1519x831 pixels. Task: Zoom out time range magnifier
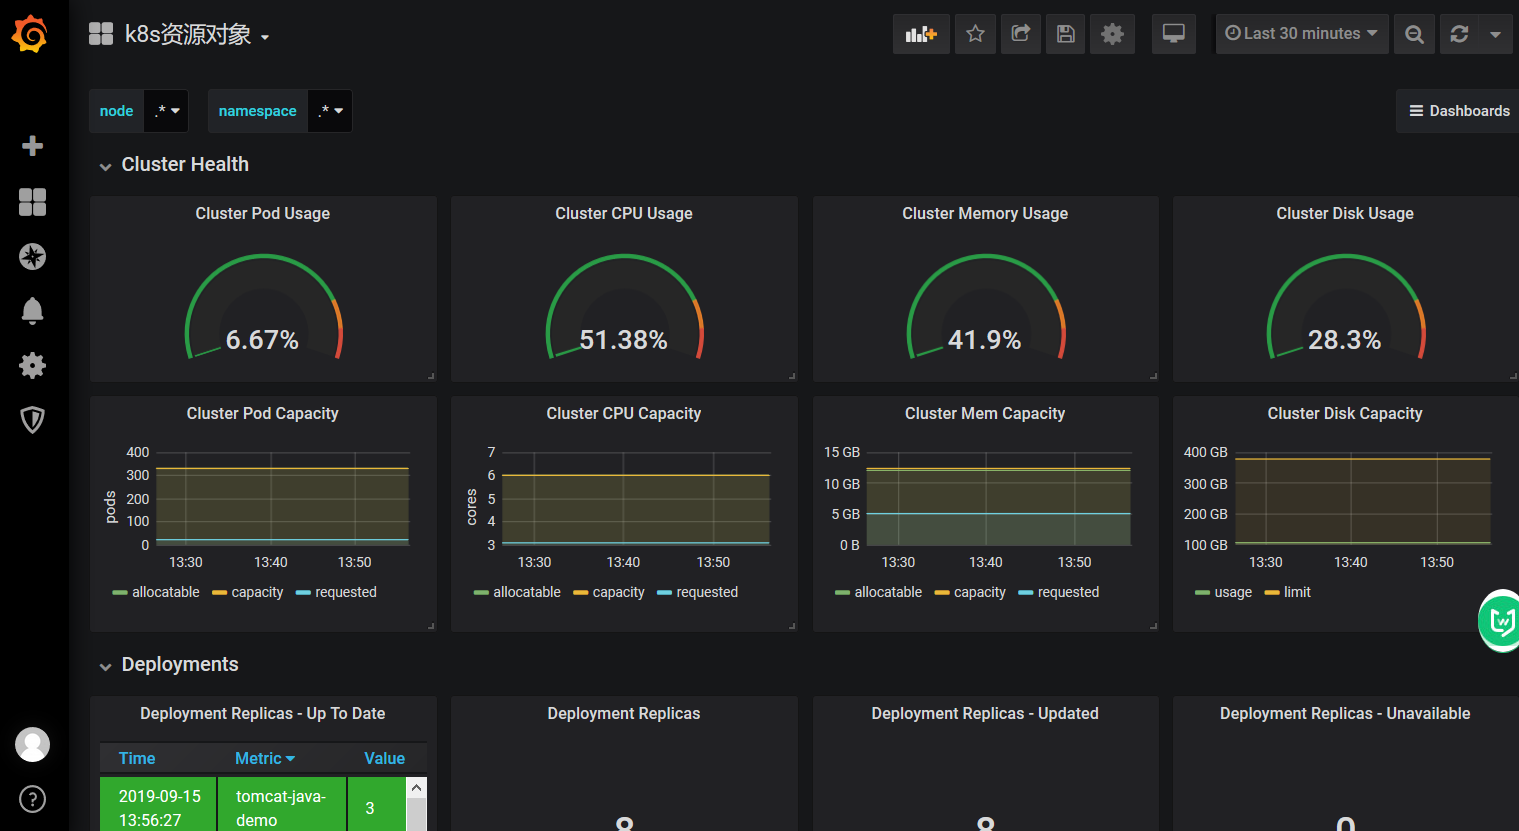1414,34
